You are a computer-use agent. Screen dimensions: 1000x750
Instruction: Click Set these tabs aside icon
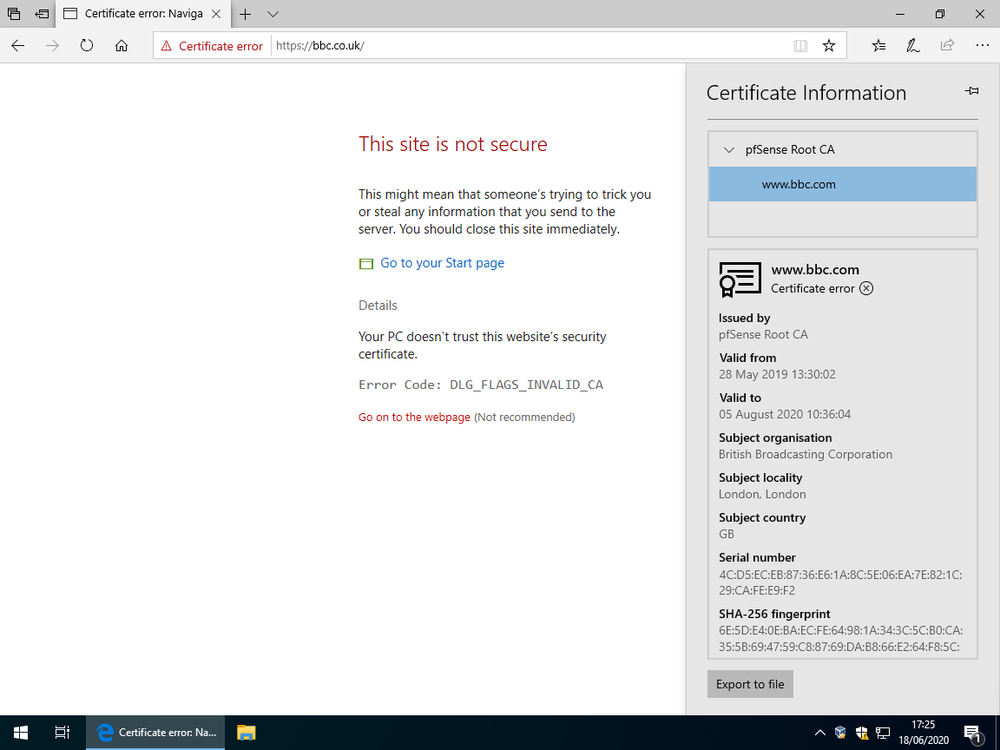(42, 13)
